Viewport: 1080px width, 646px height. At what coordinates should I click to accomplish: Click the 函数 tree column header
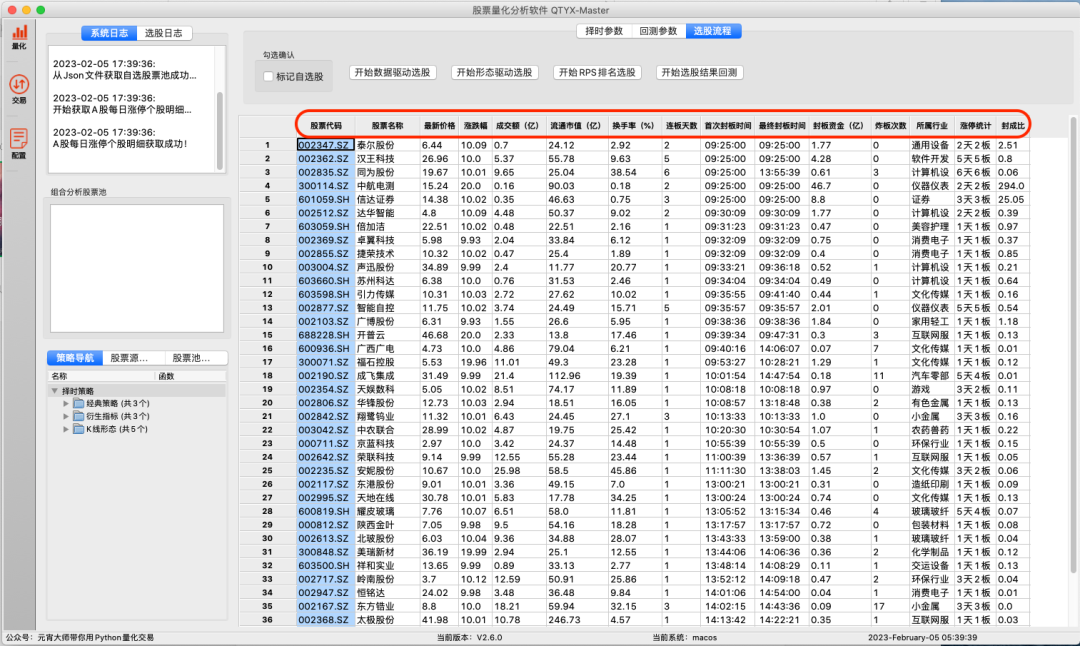pos(190,376)
